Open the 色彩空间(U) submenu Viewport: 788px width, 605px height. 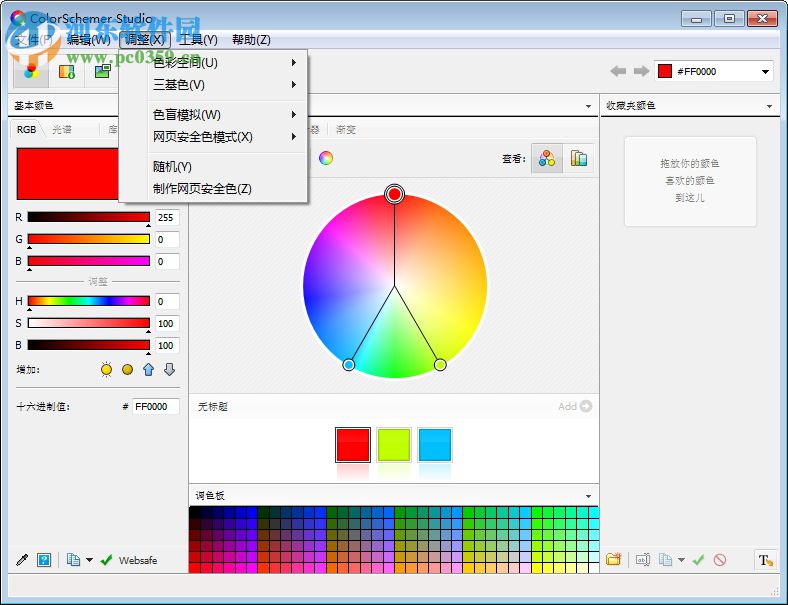[213, 63]
